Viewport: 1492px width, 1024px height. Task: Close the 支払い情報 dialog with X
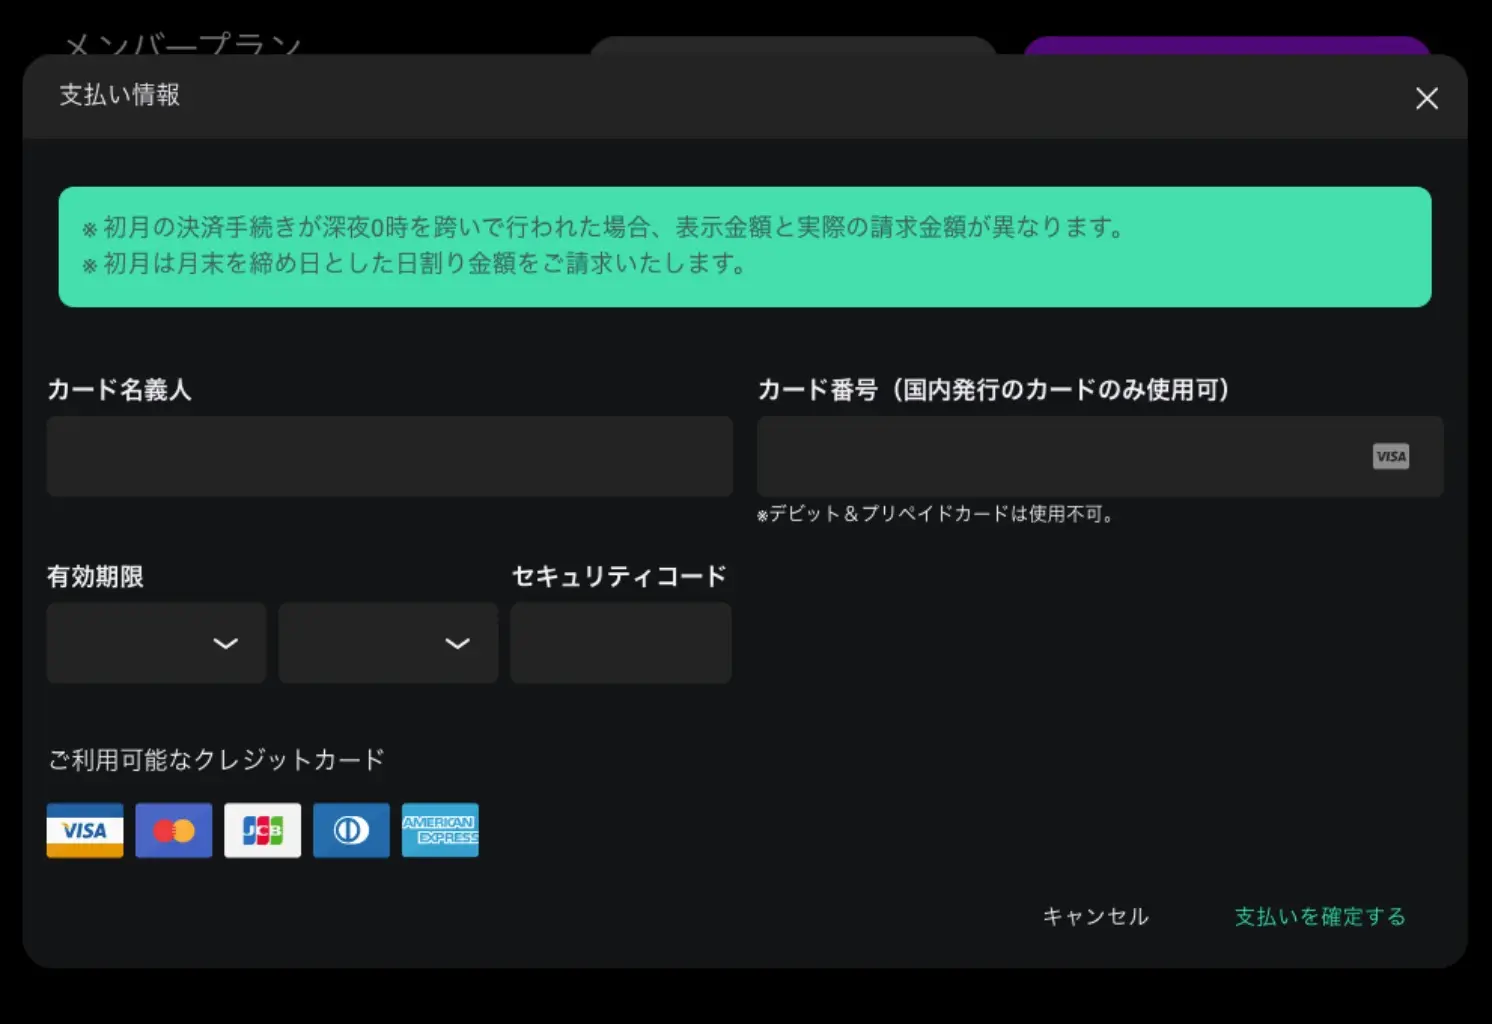pyautogui.click(x=1427, y=98)
